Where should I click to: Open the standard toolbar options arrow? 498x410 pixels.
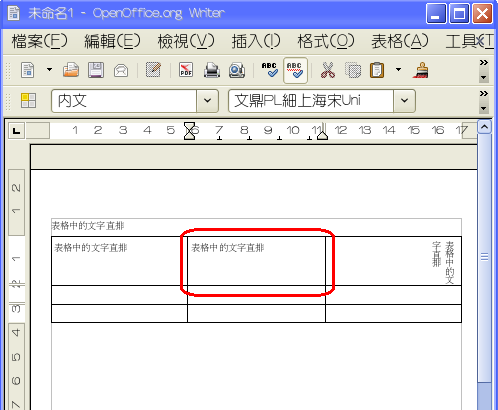point(484,78)
